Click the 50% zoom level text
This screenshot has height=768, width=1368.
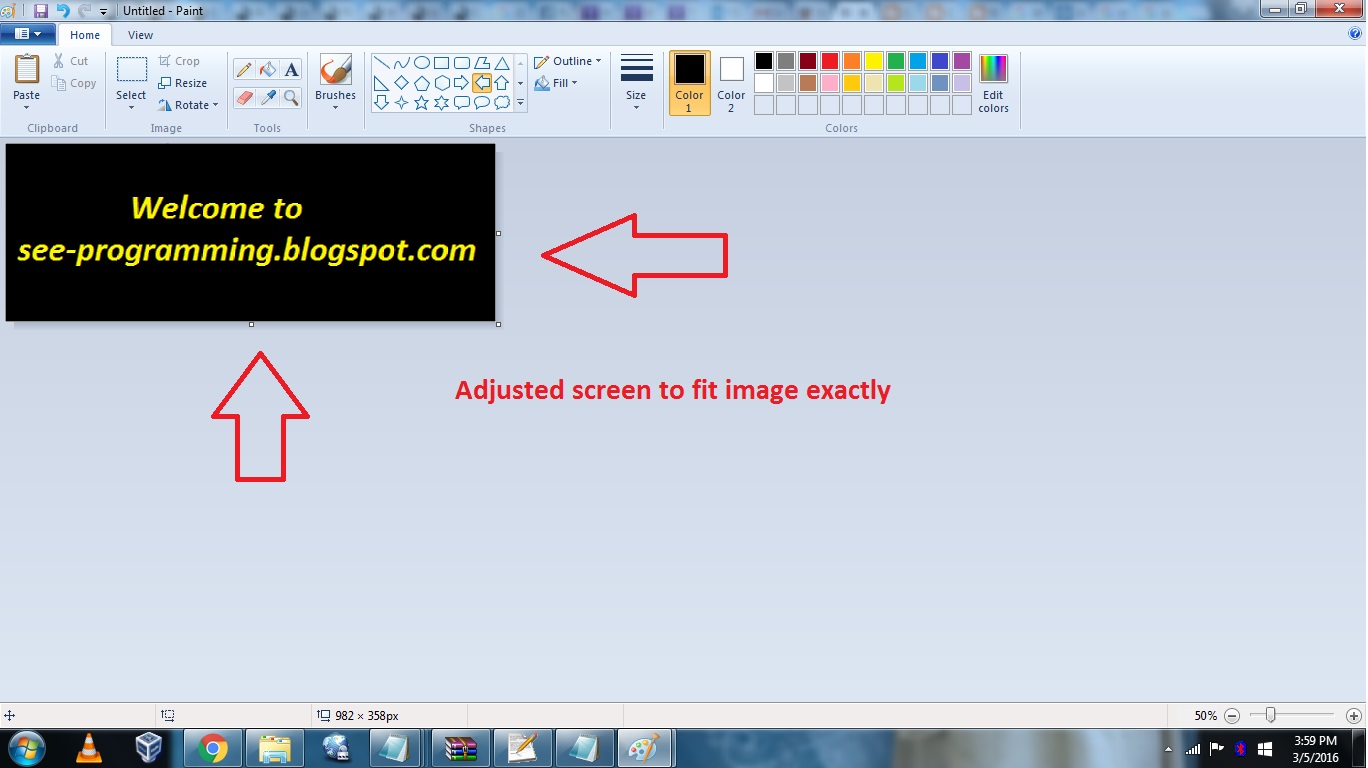1205,716
